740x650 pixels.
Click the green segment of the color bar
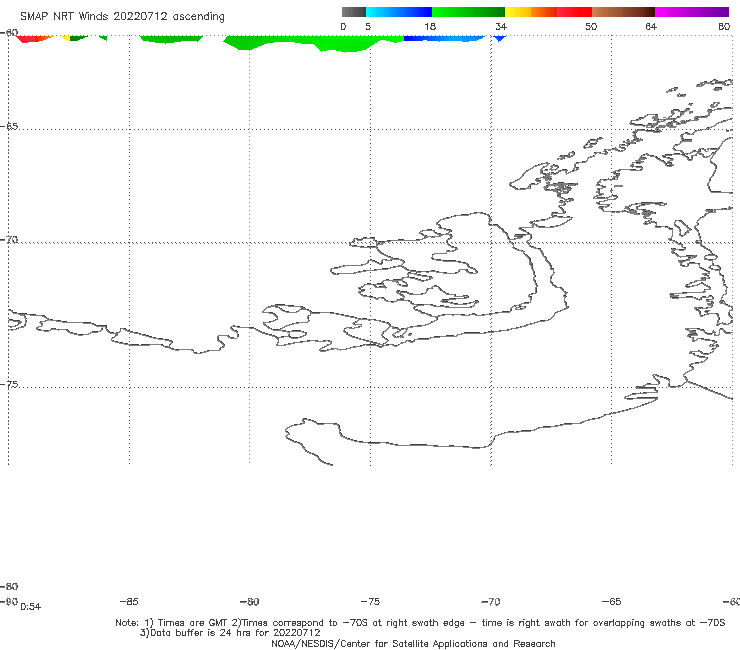click(x=468, y=12)
